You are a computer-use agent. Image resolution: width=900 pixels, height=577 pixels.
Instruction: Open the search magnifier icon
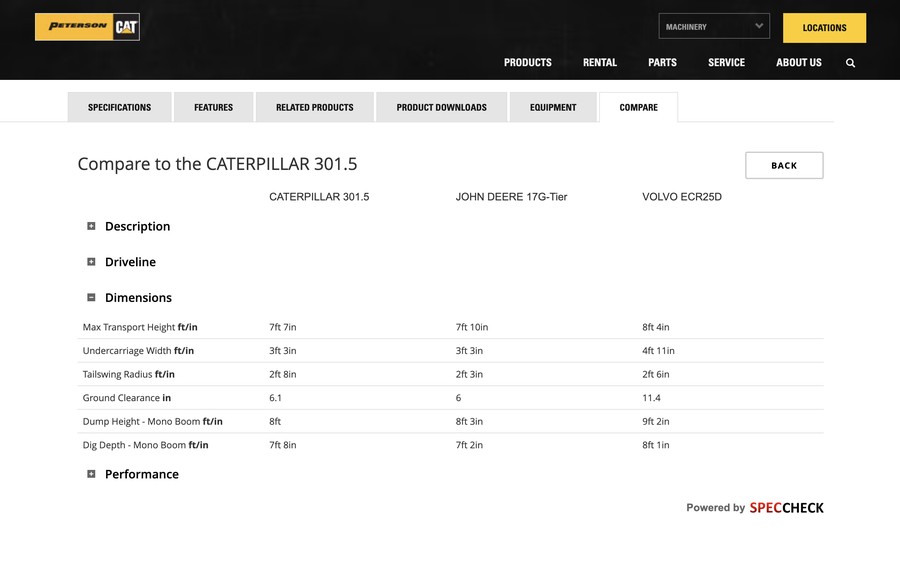(850, 63)
